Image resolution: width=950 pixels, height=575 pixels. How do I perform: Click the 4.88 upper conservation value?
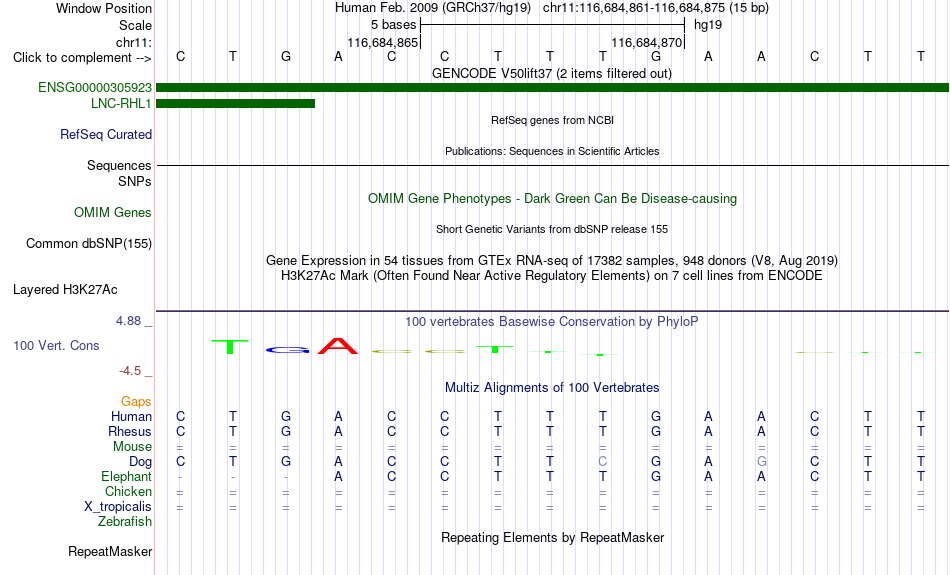(128, 321)
